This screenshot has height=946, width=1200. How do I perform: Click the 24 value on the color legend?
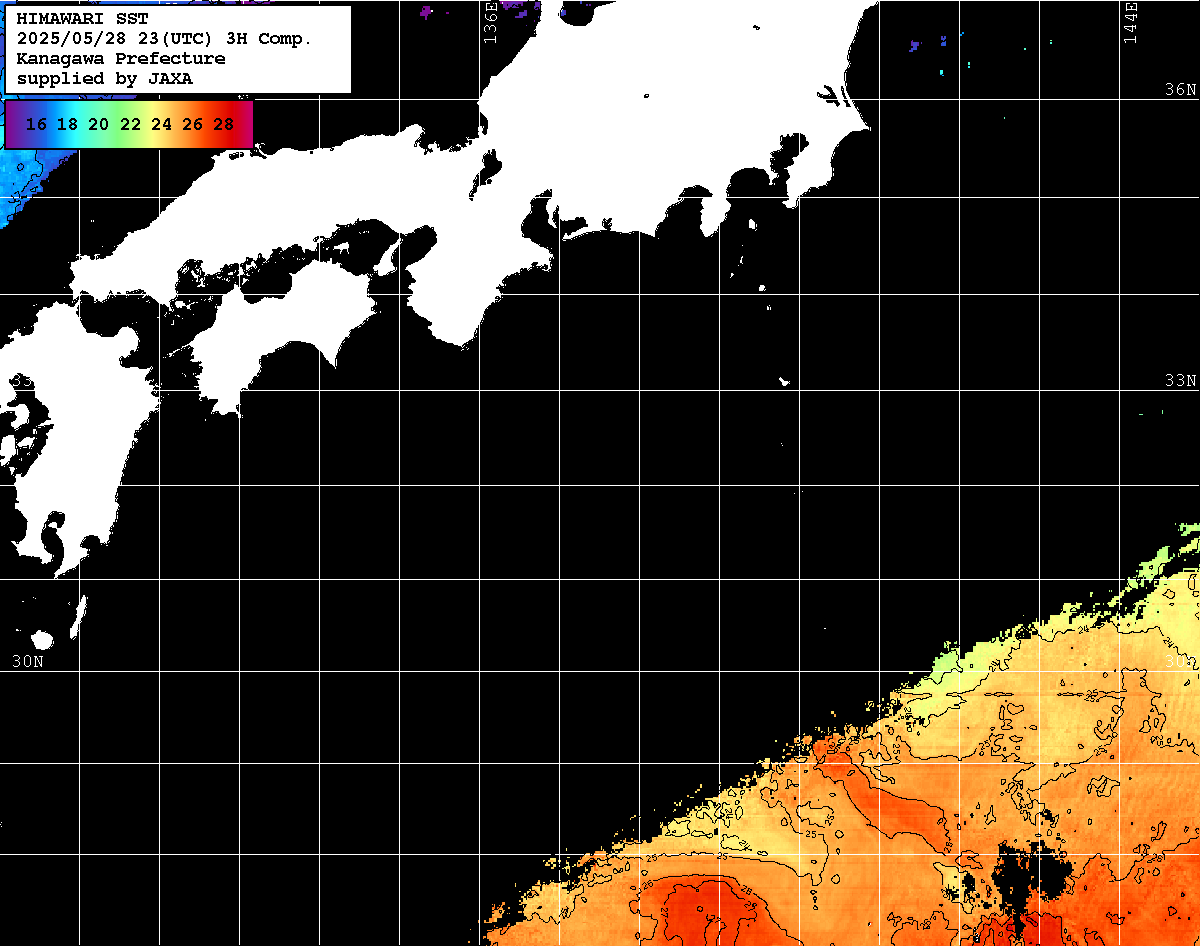(x=161, y=125)
